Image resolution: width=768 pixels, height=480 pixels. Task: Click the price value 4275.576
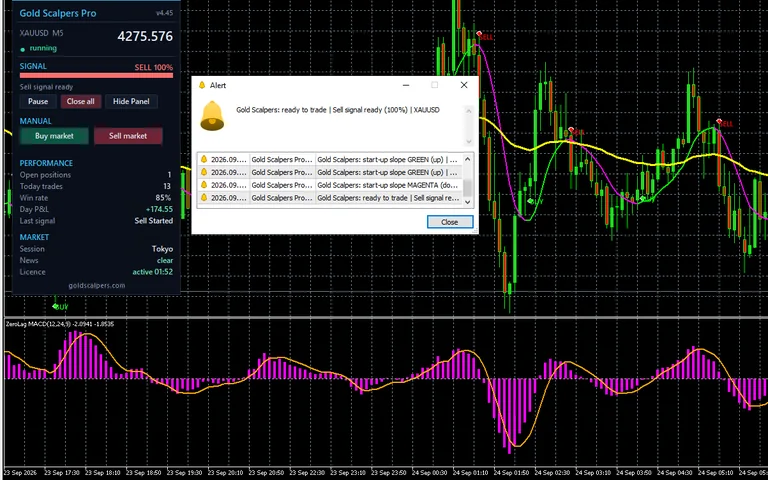coord(145,36)
